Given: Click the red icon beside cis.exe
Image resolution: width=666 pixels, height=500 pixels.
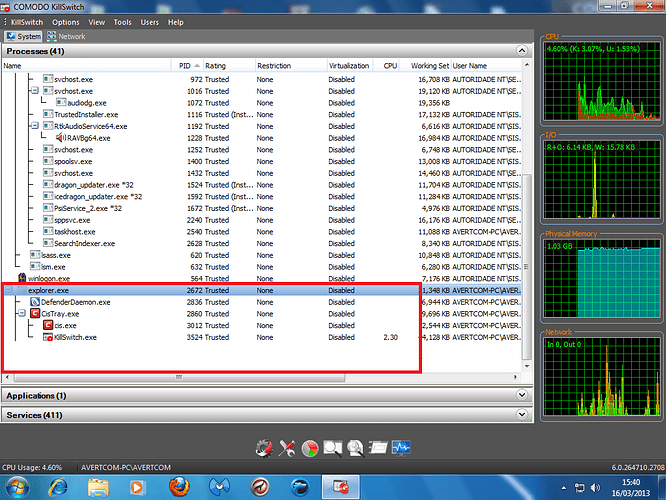Looking at the screenshot, I should coord(48,325).
